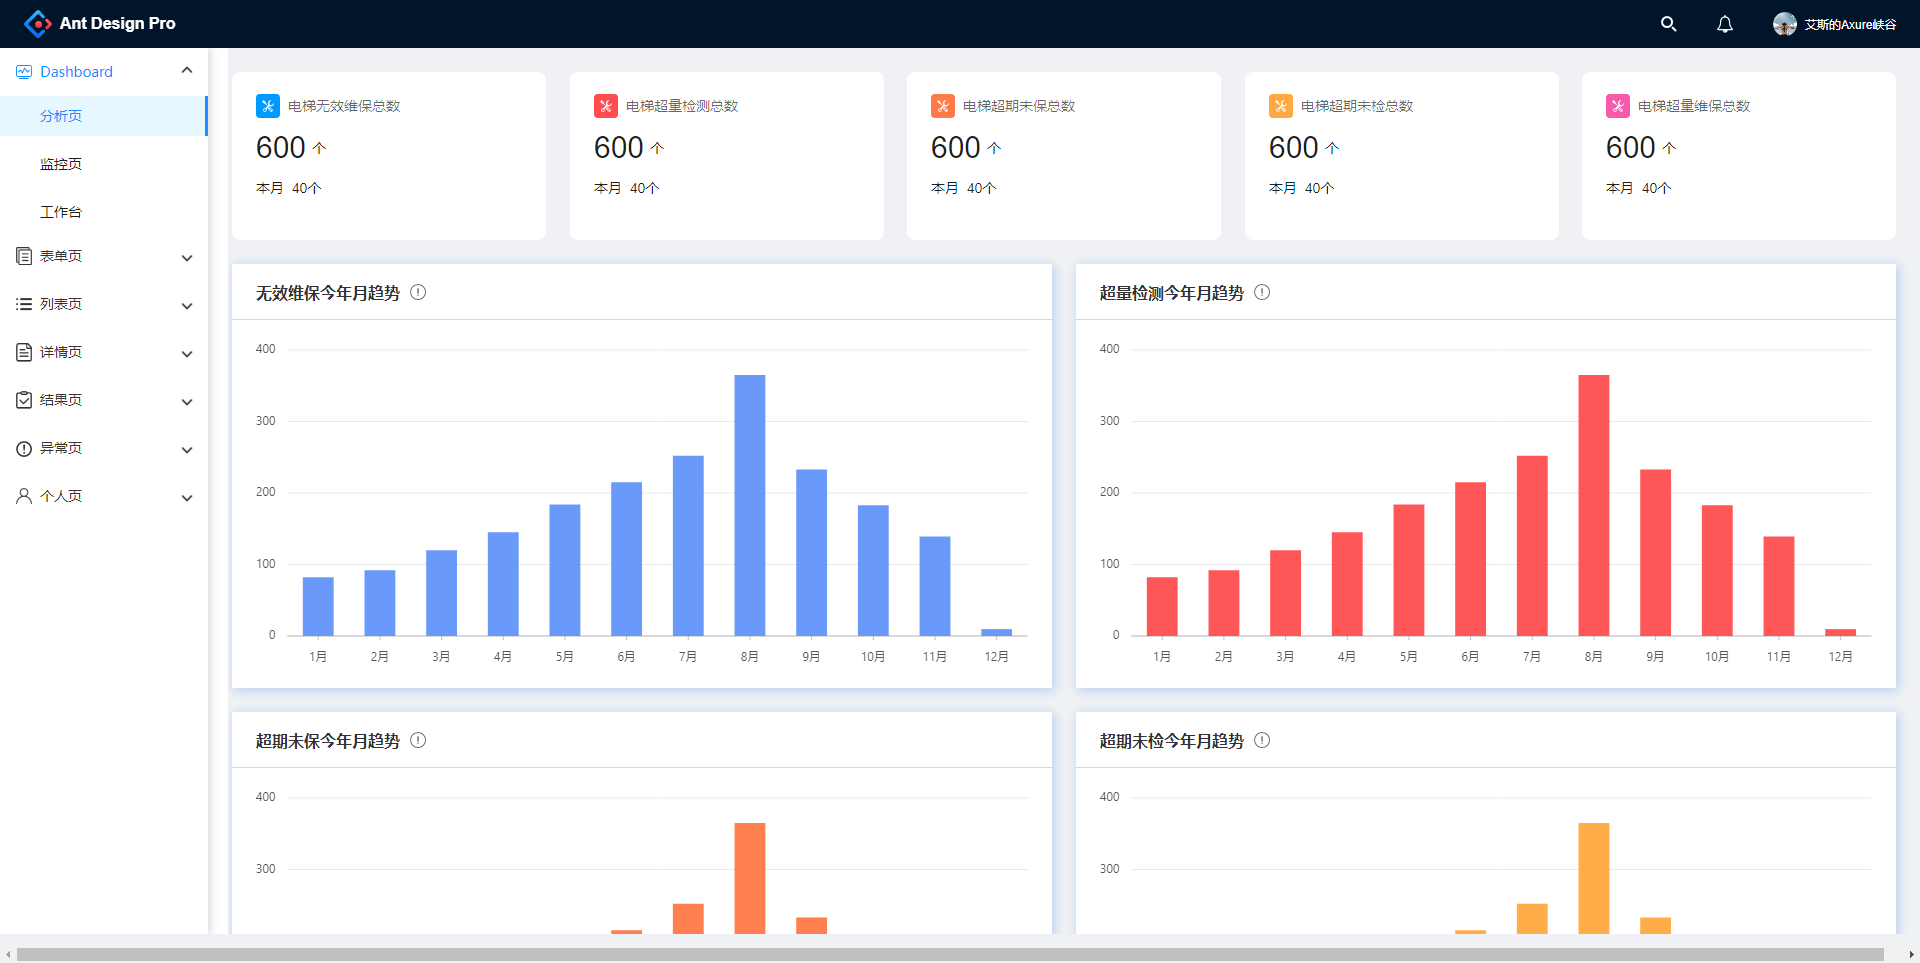
Task: Click the red icon of 电梯超量检测总数 card
Action: coord(606,106)
